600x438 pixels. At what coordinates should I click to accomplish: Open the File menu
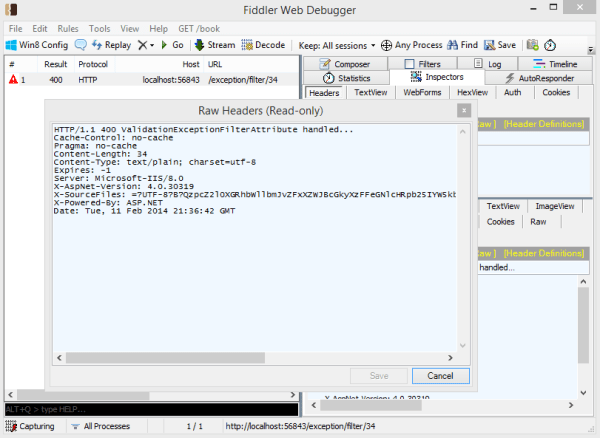point(15,29)
